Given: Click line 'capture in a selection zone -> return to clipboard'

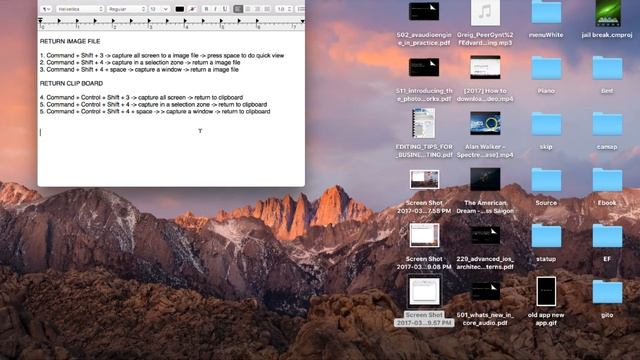Looking at the screenshot, I should [153, 104].
